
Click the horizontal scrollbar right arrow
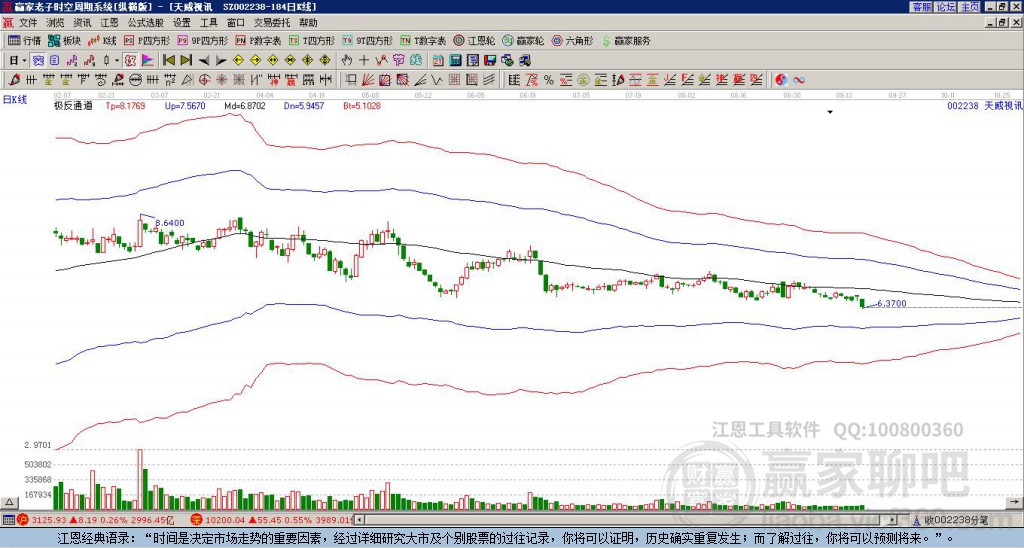point(893,520)
